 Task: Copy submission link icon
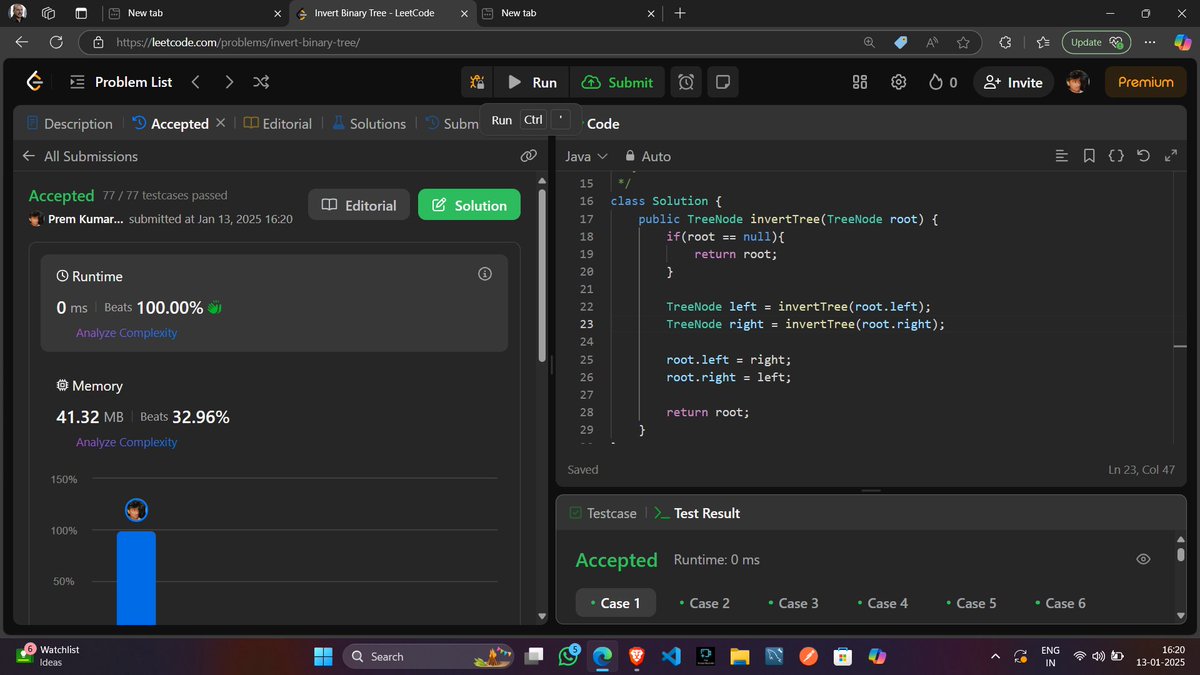coord(529,156)
